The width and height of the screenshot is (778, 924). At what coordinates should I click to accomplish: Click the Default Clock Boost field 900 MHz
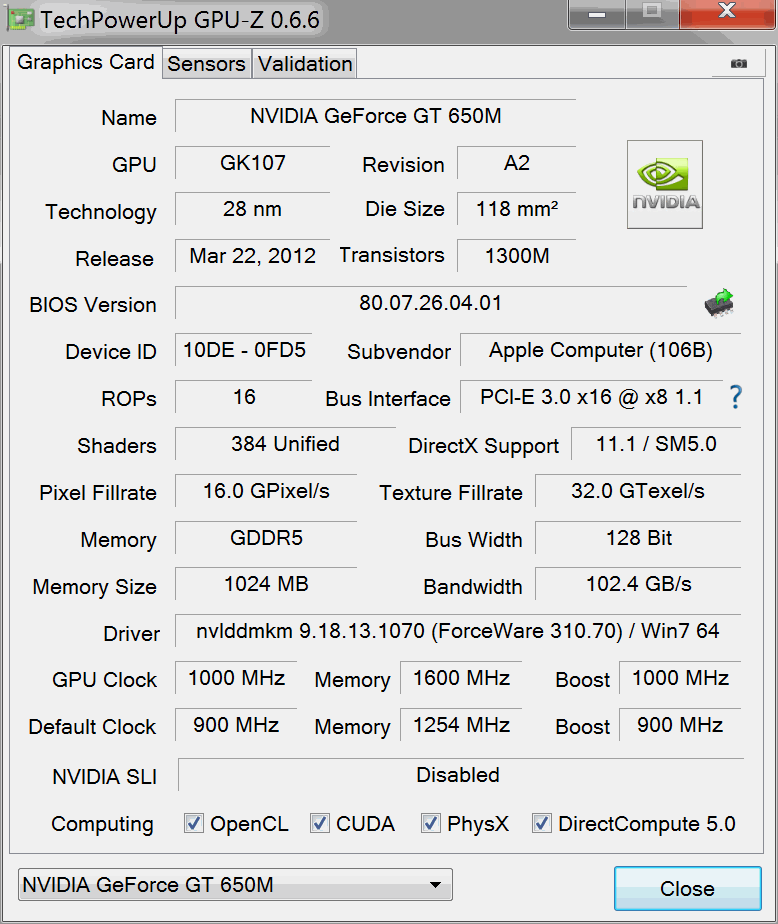[x=680, y=725]
